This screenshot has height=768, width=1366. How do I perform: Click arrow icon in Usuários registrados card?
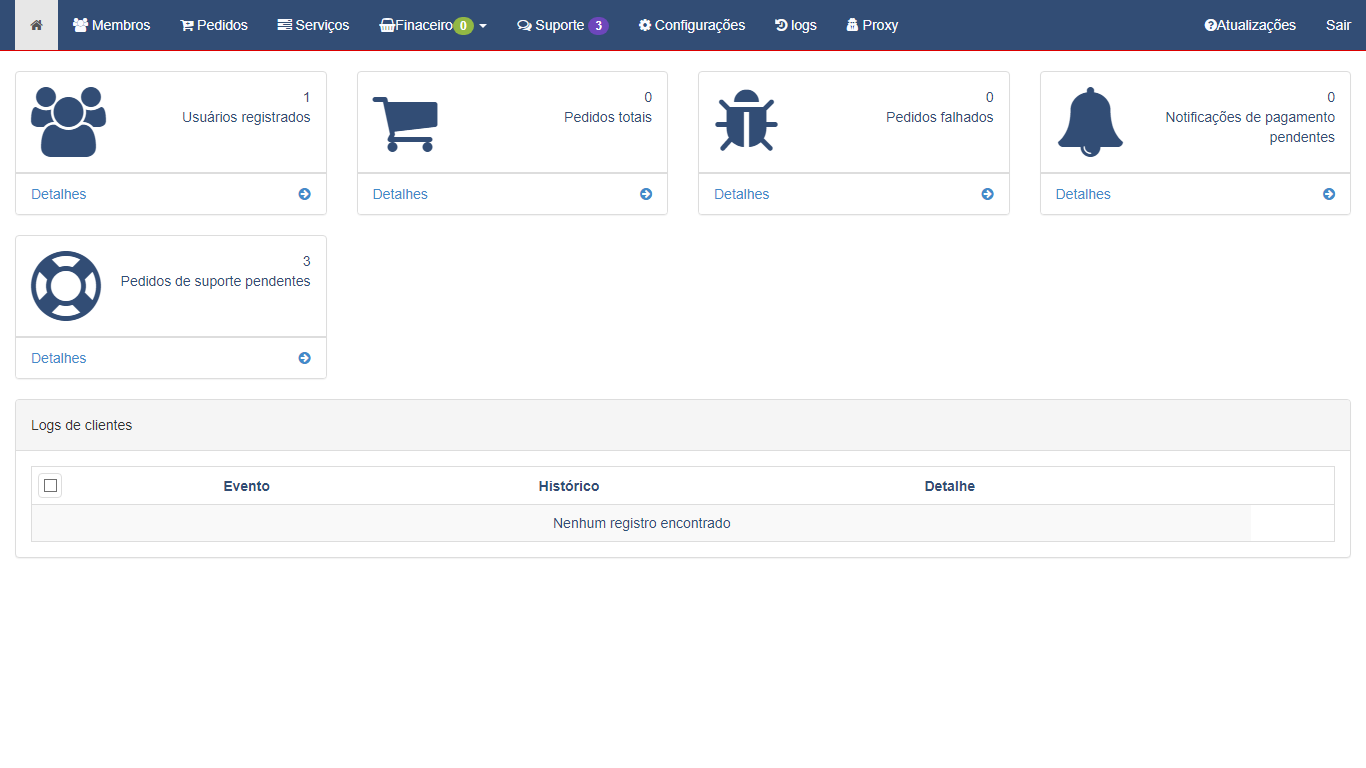click(x=304, y=194)
